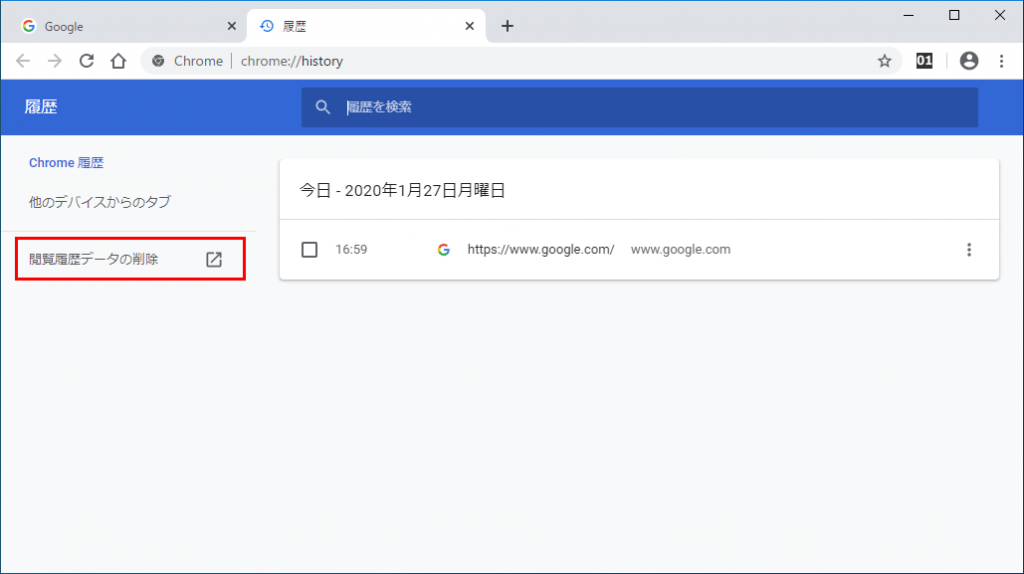Screen dimensions: 1024x574
Task: Click the 16:59 timestamp
Action: point(351,249)
